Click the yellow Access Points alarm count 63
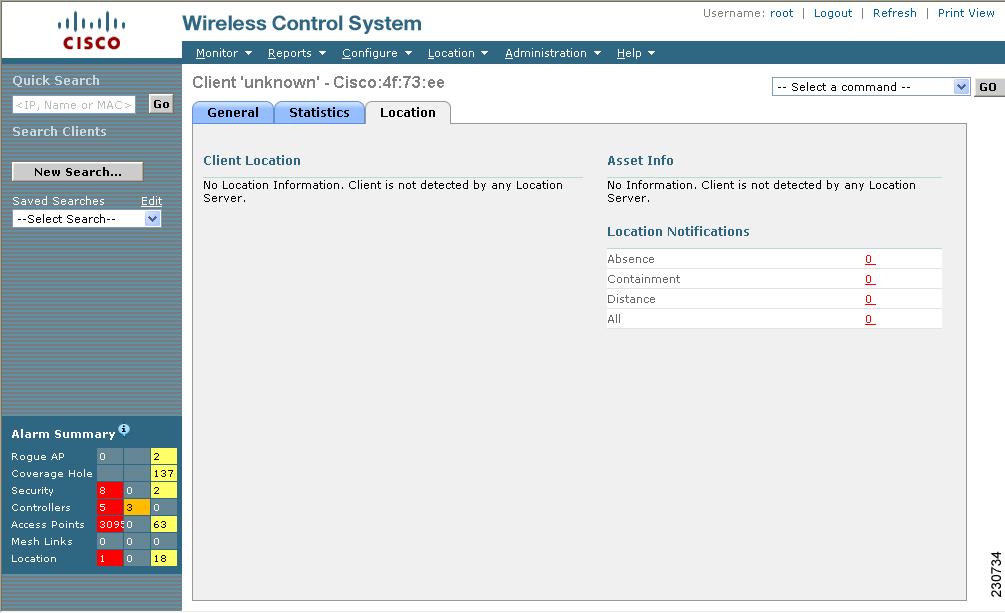 click(163, 525)
